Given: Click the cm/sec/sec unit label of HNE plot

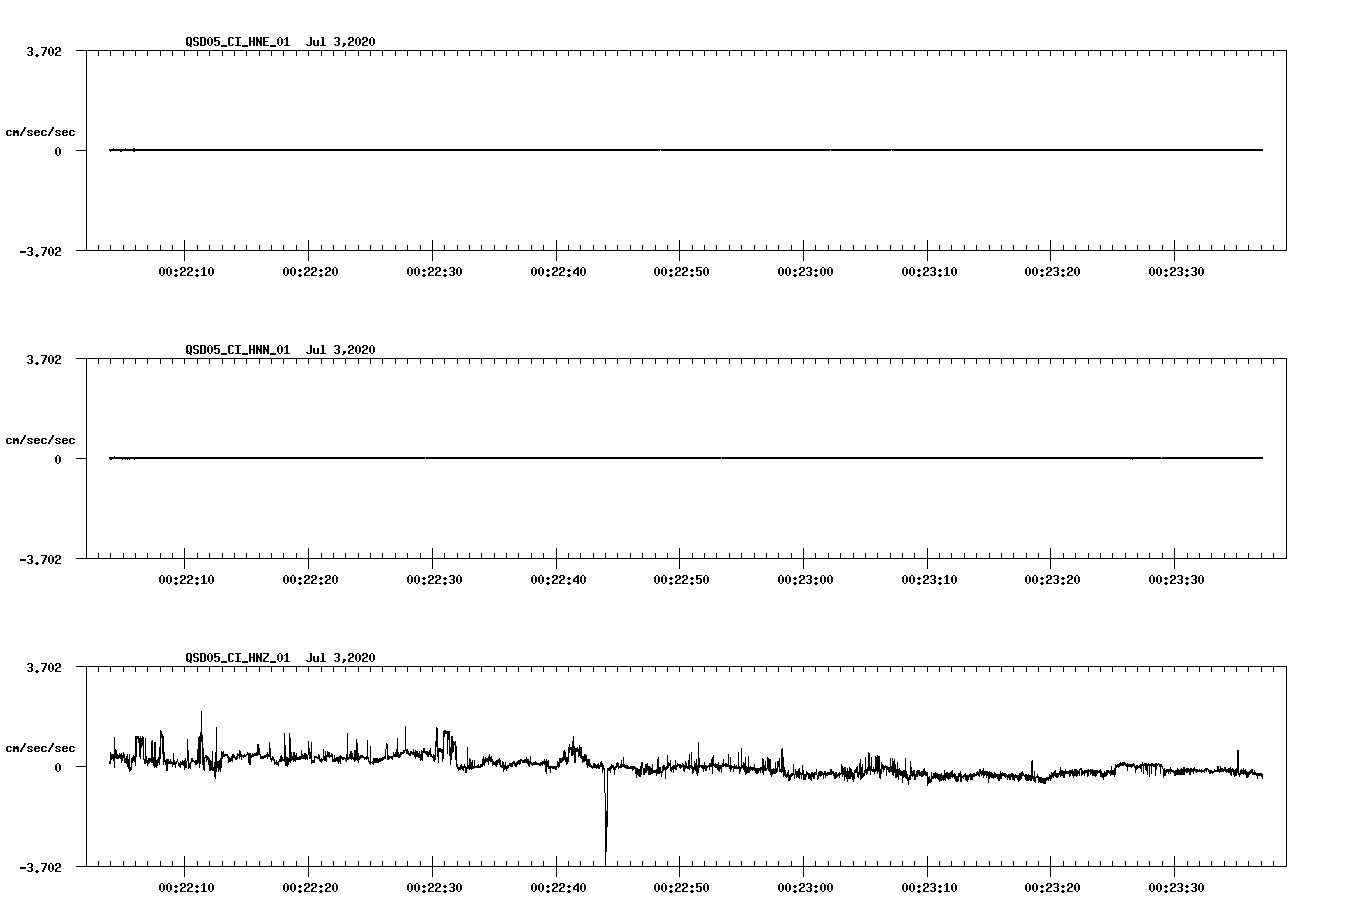Looking at the screenshot, I should click(40, 132).
